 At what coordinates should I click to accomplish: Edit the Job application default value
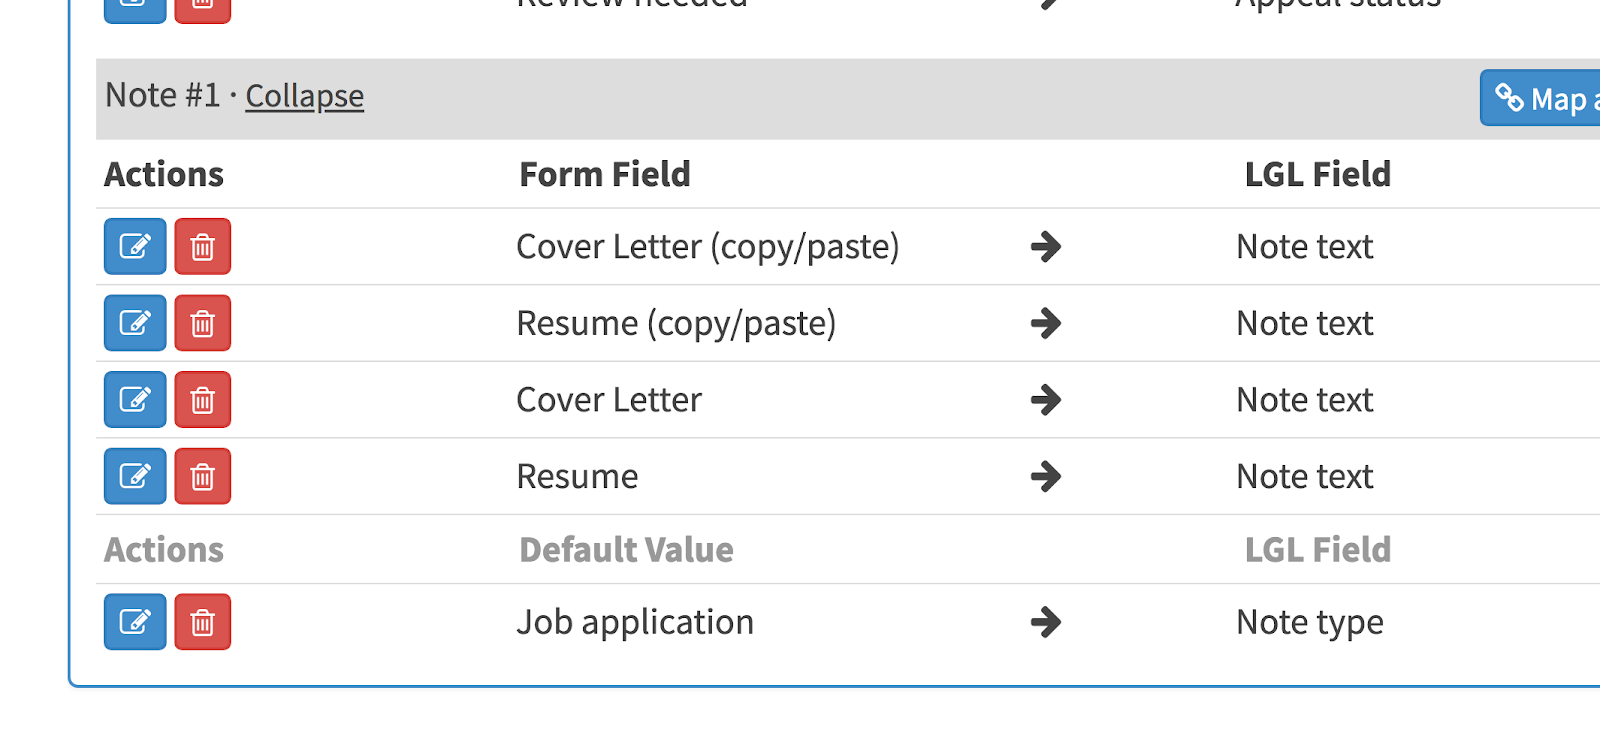coord(135,622)
